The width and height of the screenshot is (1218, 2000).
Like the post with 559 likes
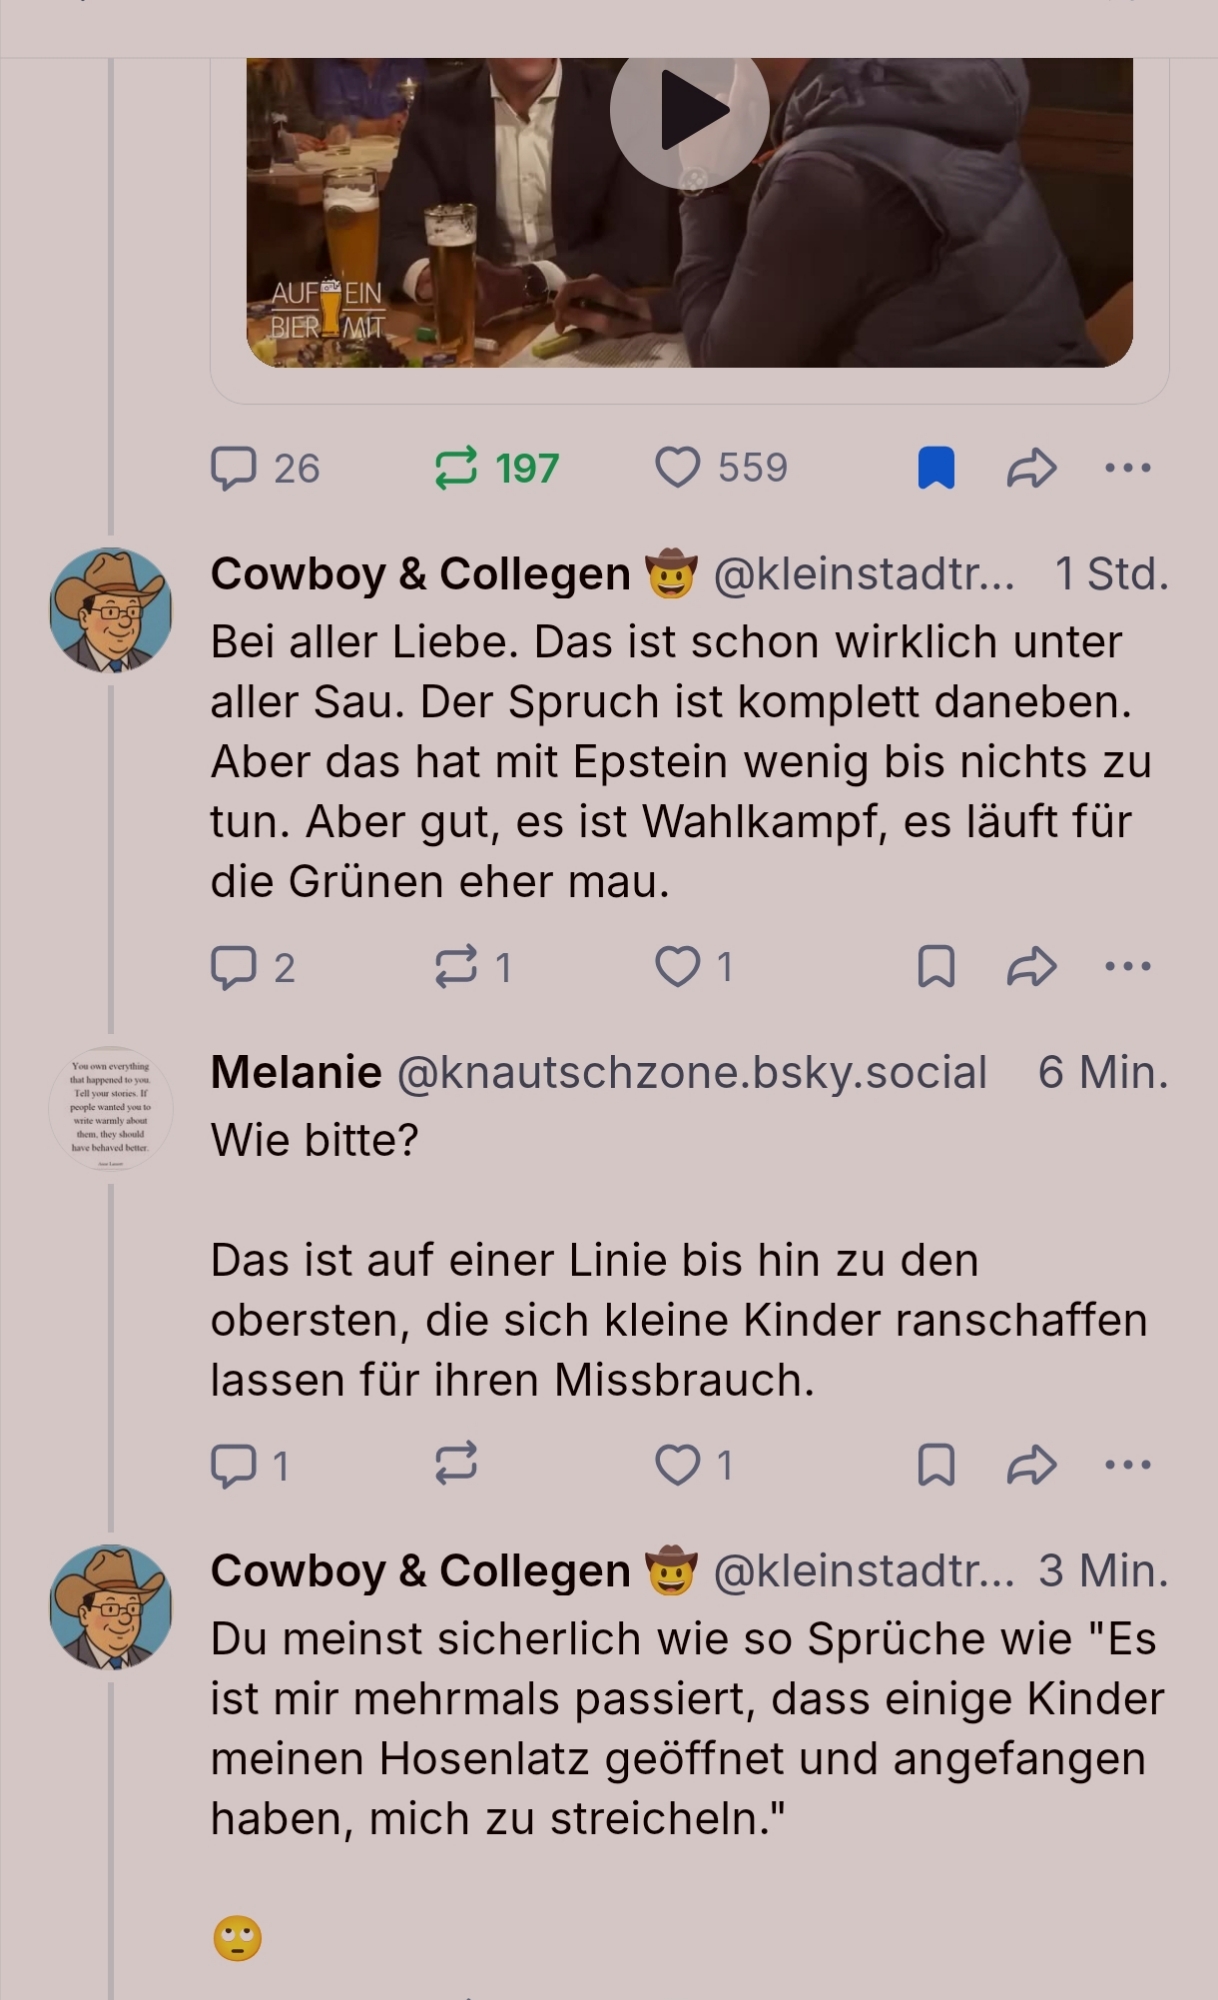(677, 468)
